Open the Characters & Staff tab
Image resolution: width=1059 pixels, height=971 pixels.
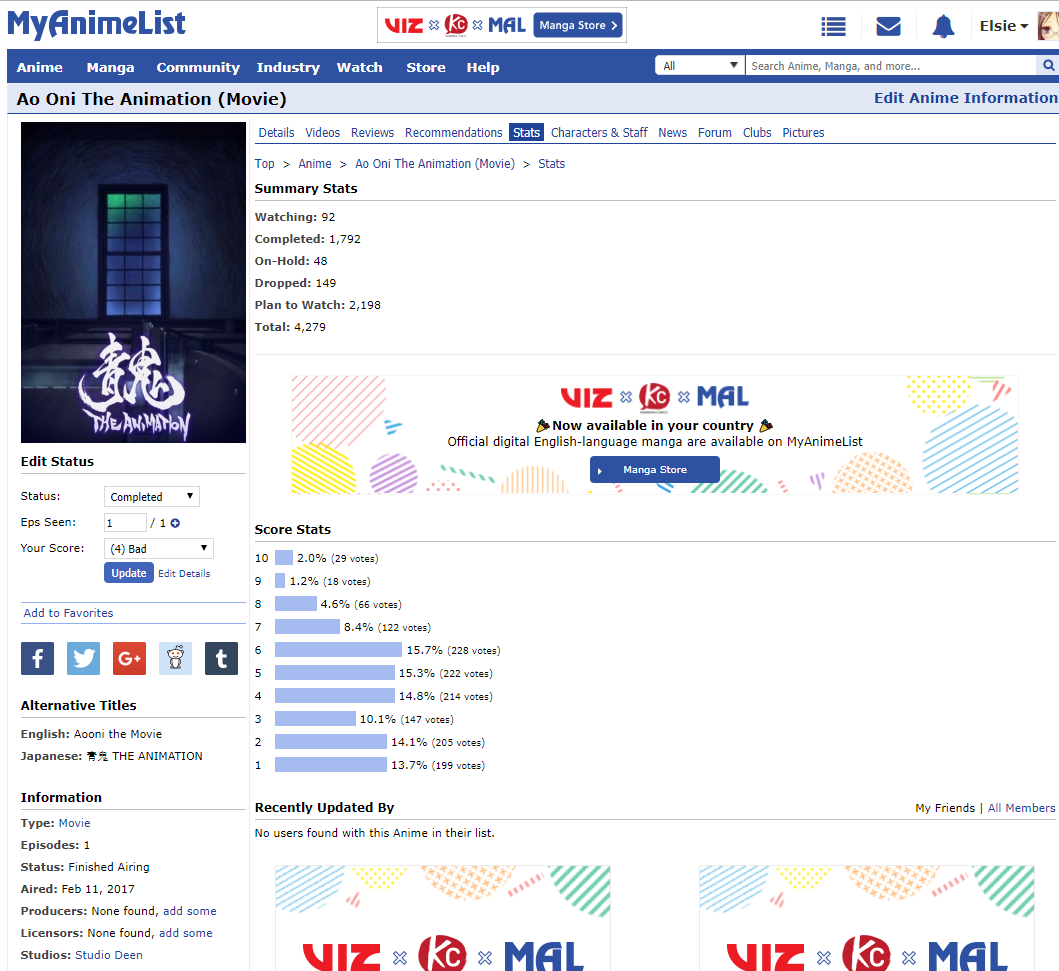(x=599, y=133)
